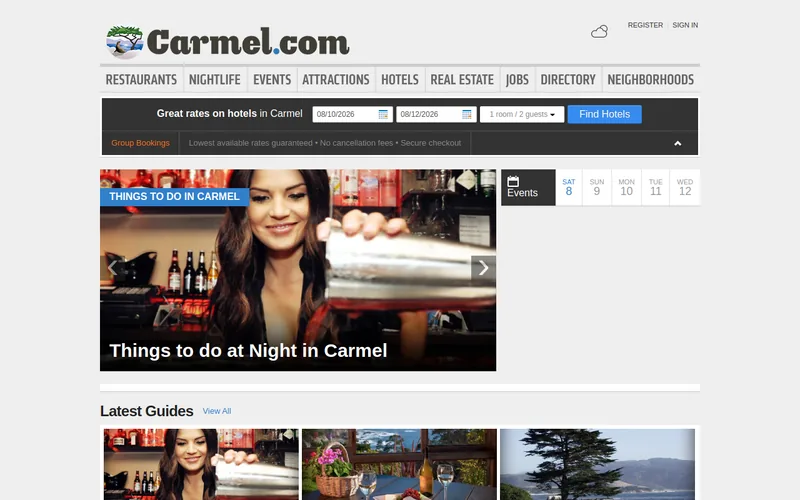The image size is (800, 500).
Task: Go to previous slide with left arrow
Action: [x=112, y=268]
